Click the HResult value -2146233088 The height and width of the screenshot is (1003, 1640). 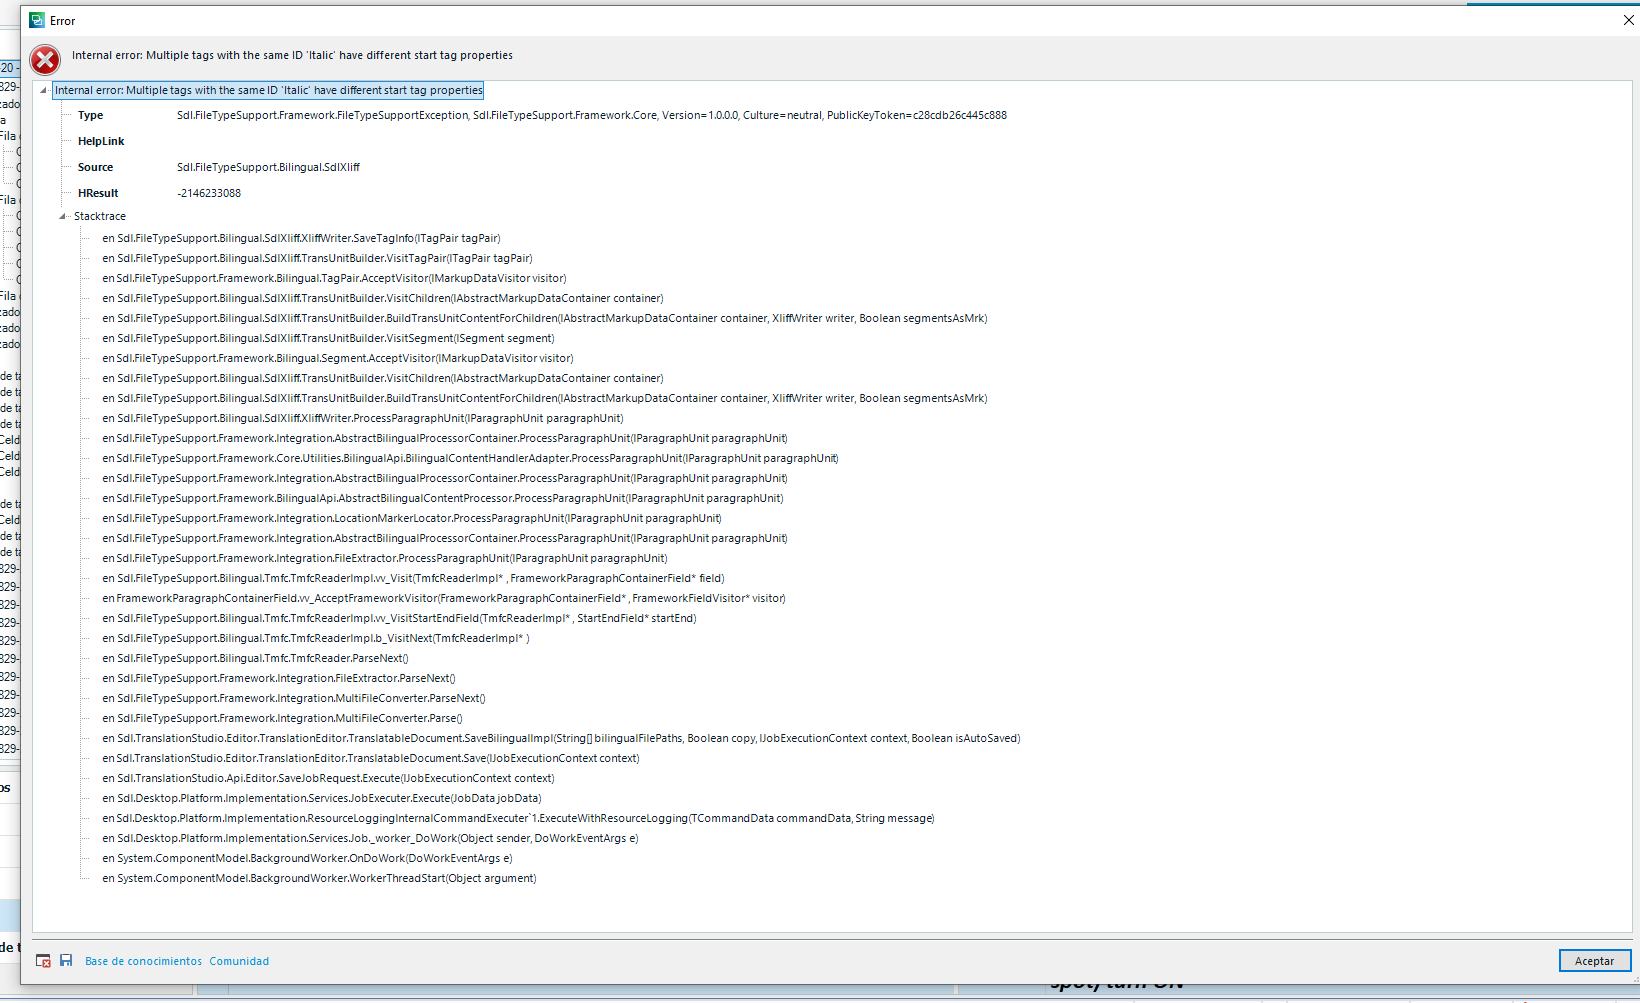tap(209, 193)
